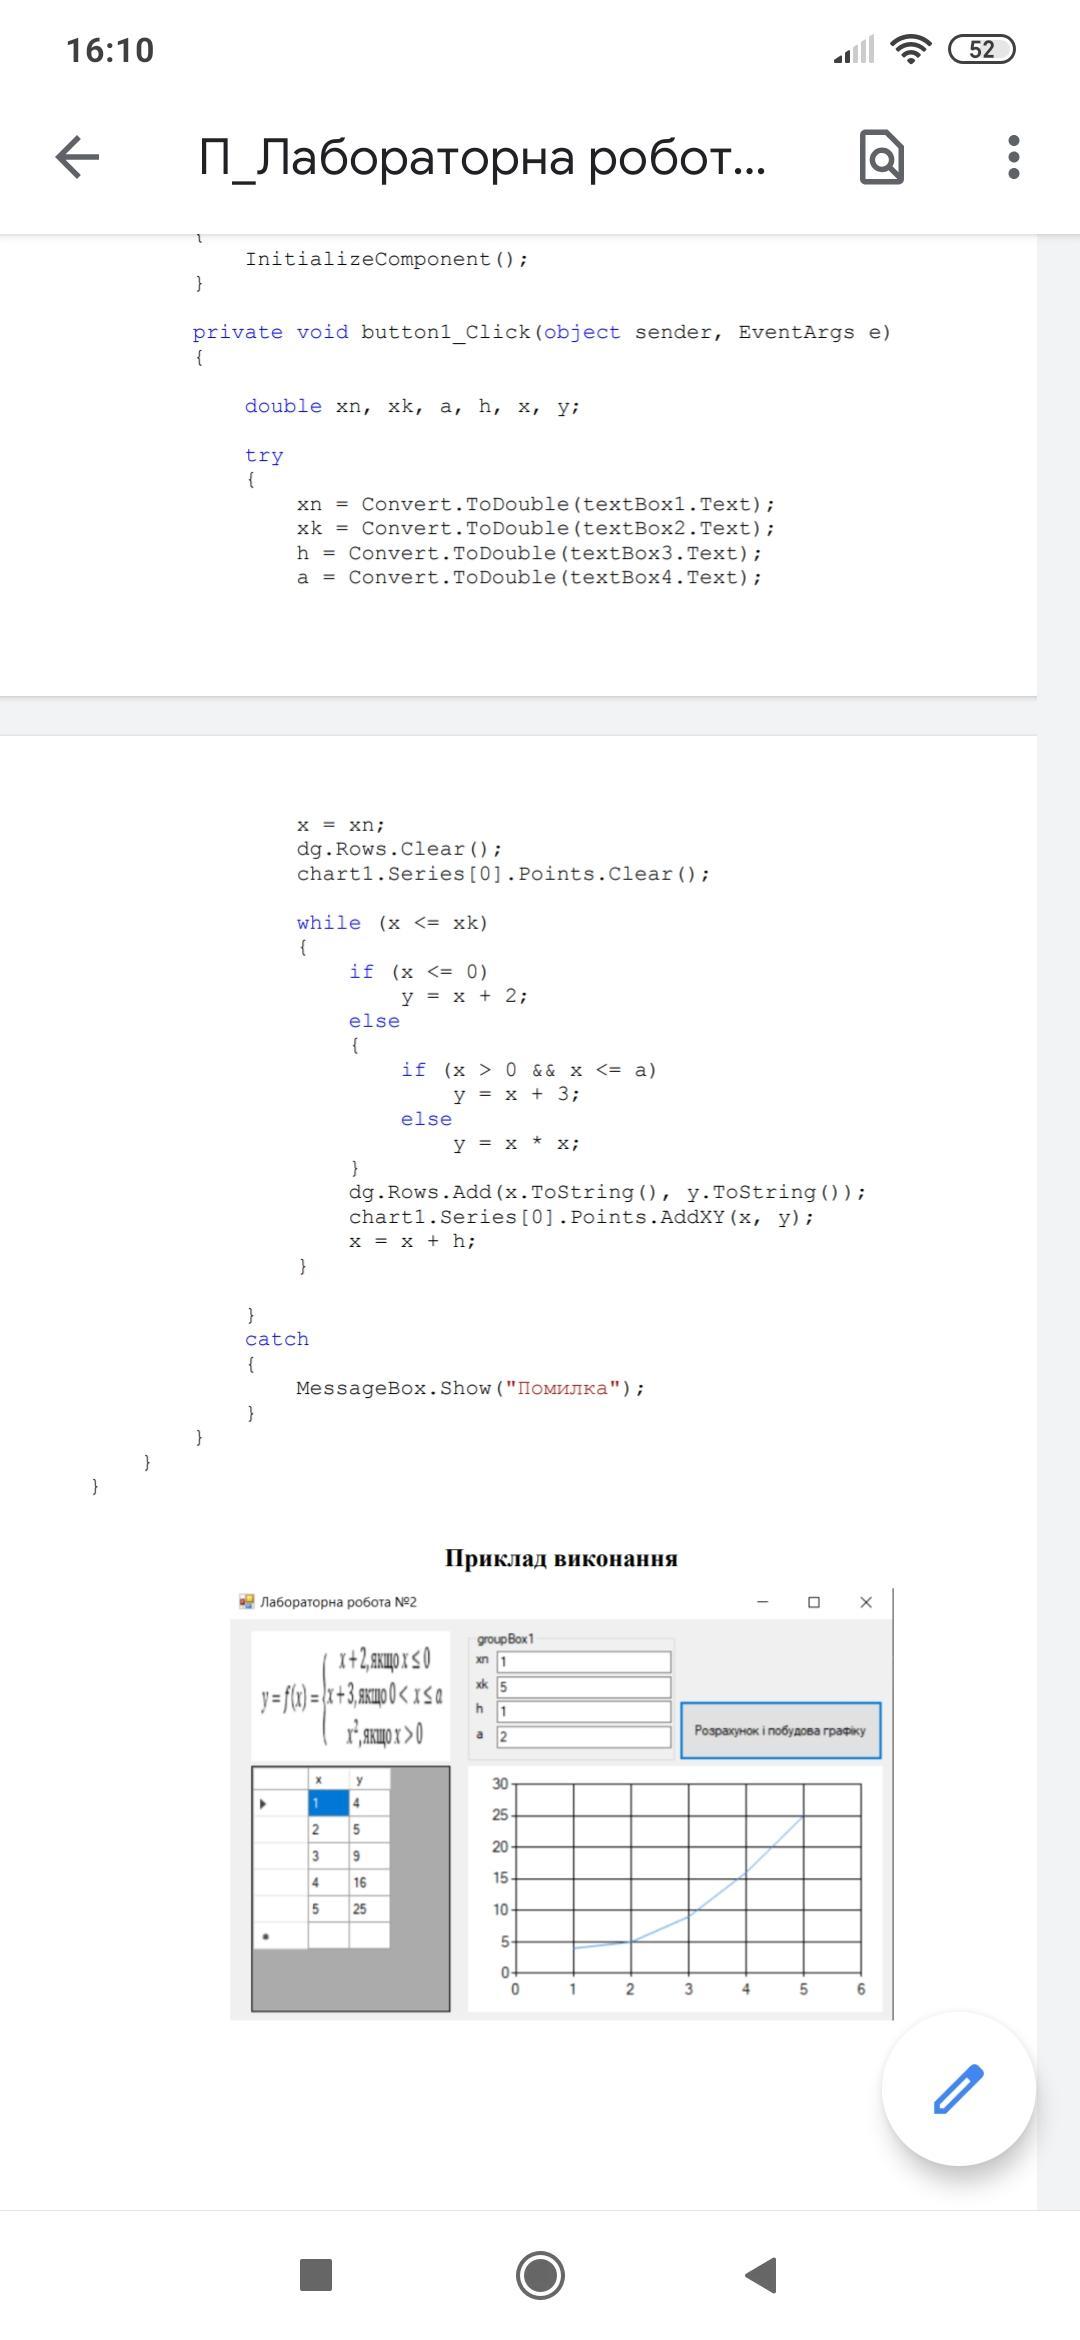Tap the document title П_Лабораторна робот…
Screen dimensions: 1080x2340
pyautogui.click(x=482, y=157)
